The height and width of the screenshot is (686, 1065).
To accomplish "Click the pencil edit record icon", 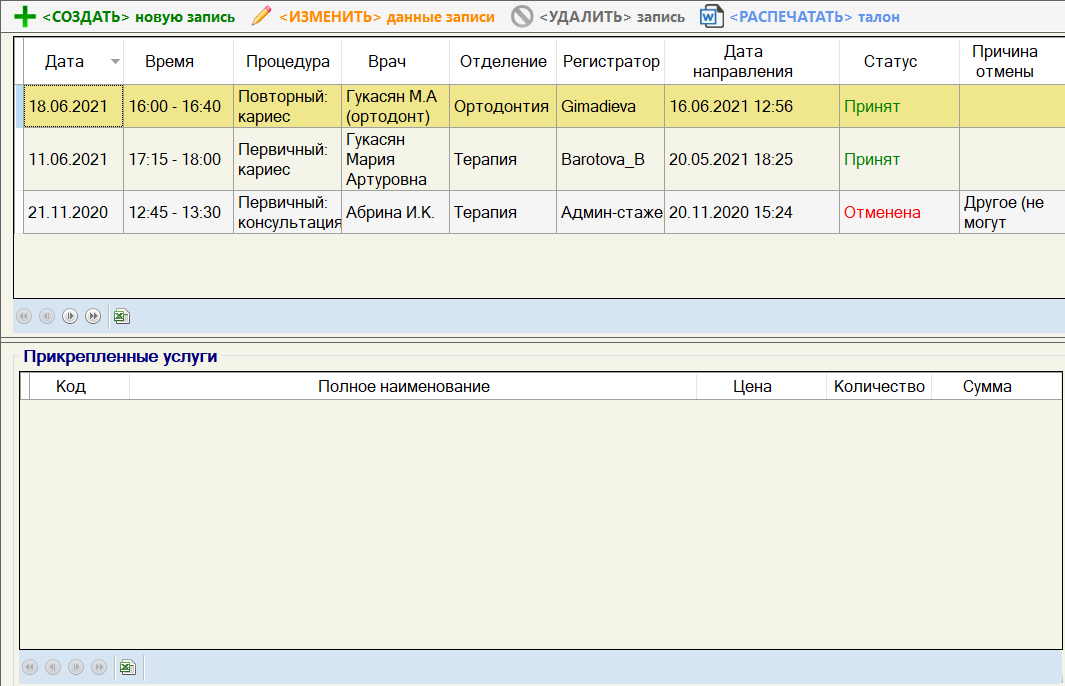I will click(262, 16).
